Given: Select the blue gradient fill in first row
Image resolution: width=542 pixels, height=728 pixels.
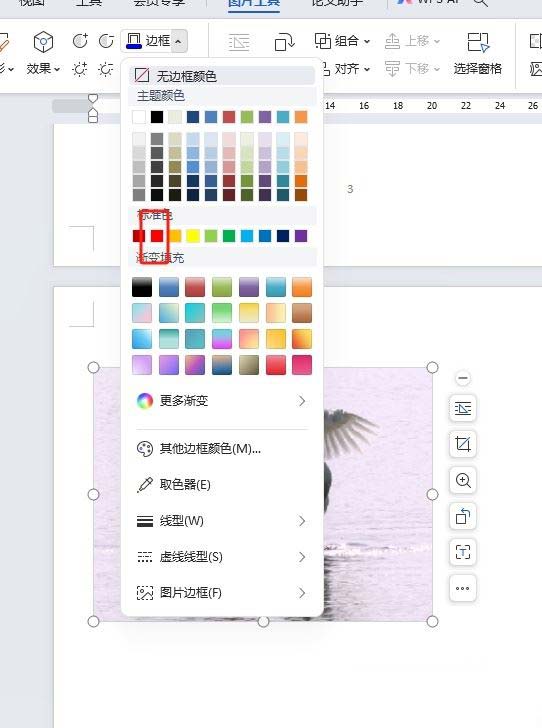Looking at the screenshot, I should (169, 287).
